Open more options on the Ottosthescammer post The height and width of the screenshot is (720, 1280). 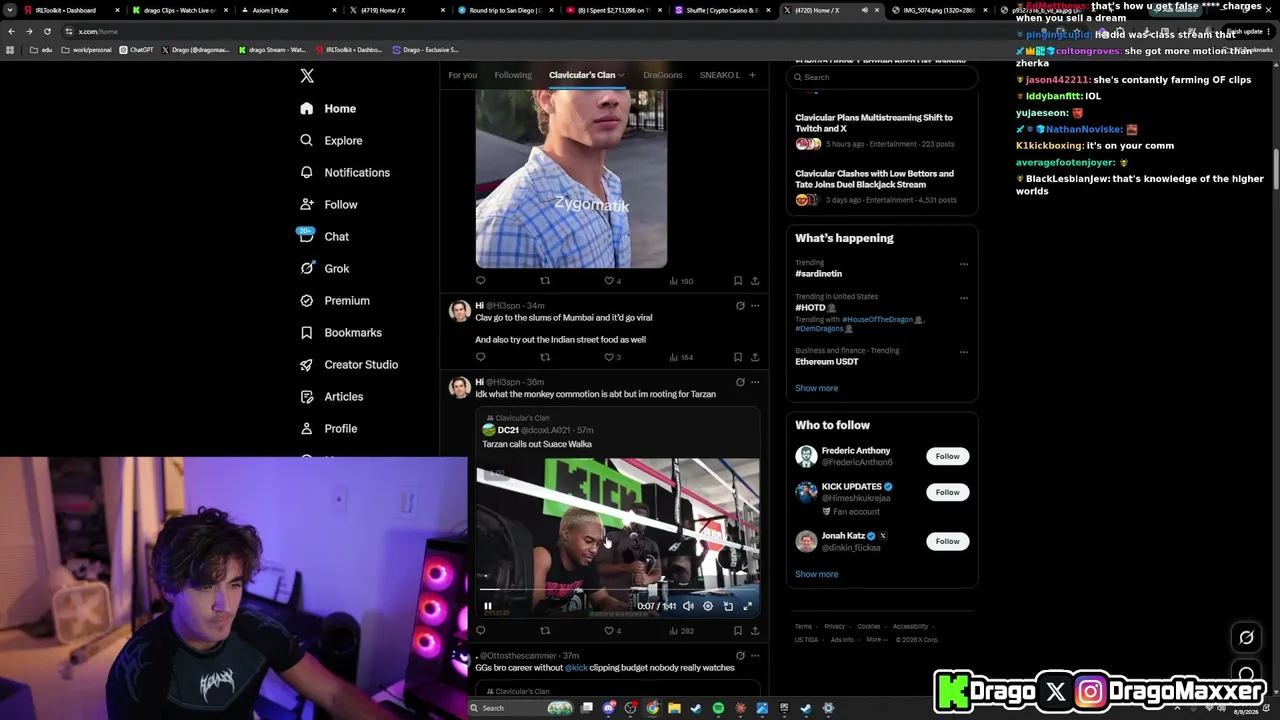point(755,656)
